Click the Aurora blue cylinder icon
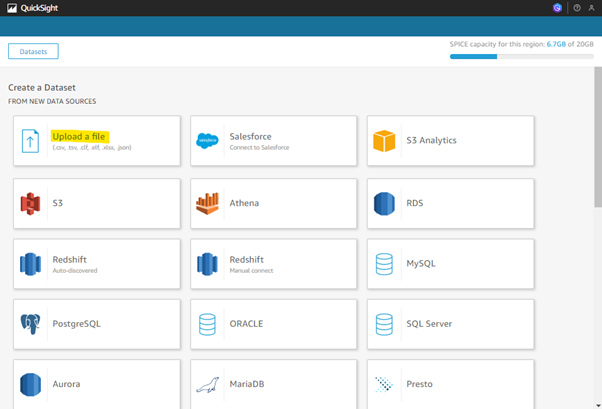 30,384
